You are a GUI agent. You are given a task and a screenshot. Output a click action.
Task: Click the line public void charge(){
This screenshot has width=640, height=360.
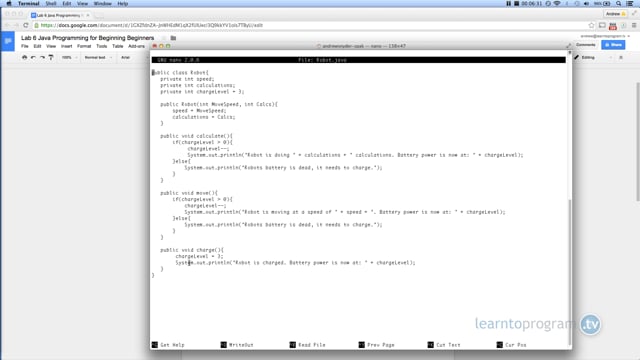pos(192,250)
